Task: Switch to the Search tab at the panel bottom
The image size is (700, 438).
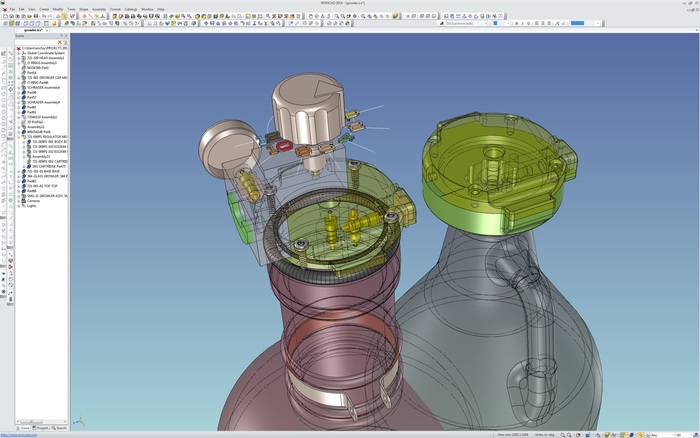Action: (x=59, y=428)
